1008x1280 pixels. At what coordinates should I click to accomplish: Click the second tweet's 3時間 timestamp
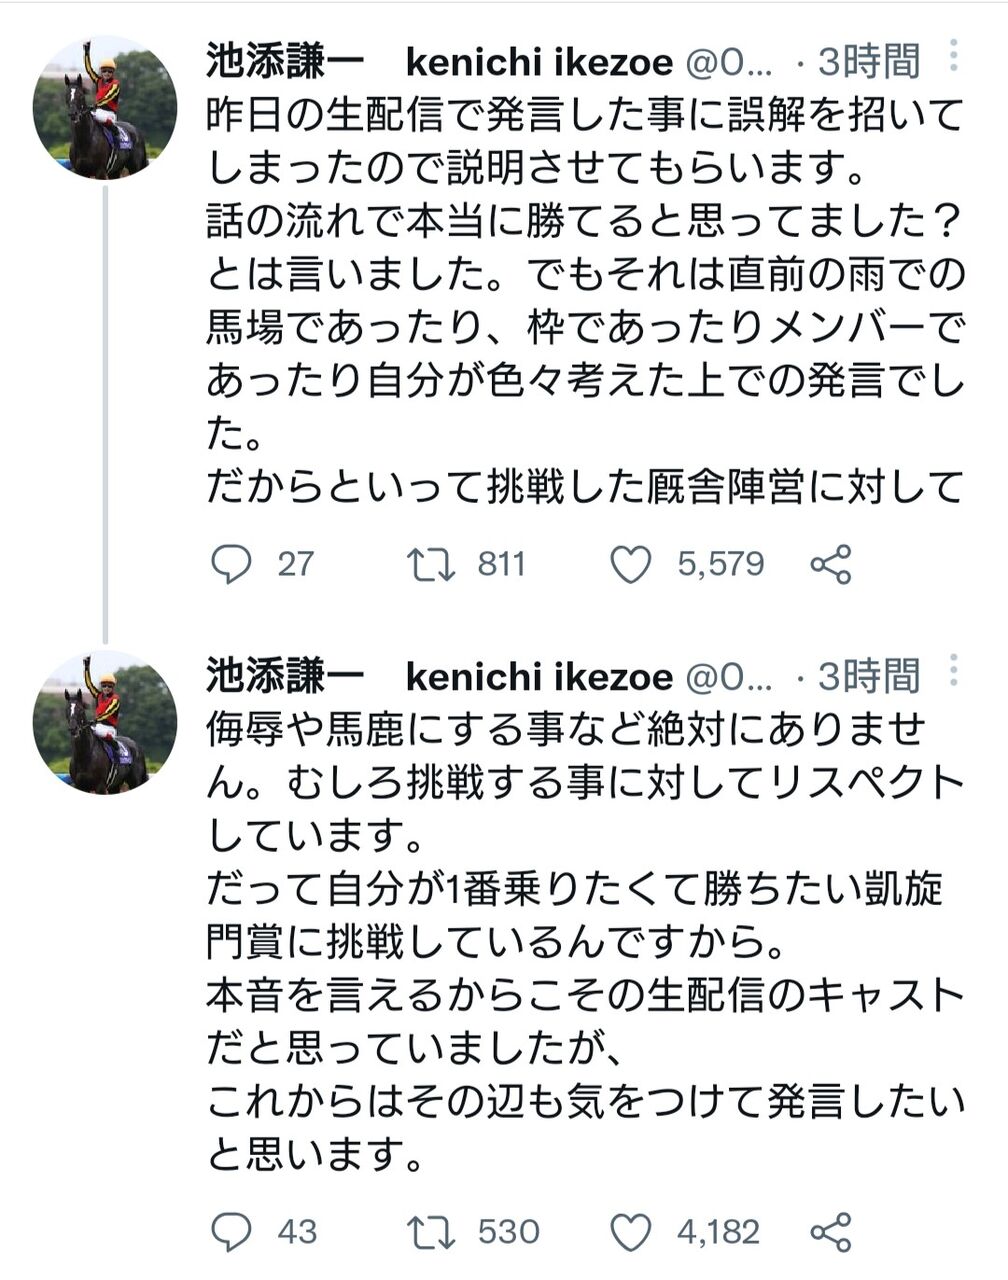tap(868, 677)
